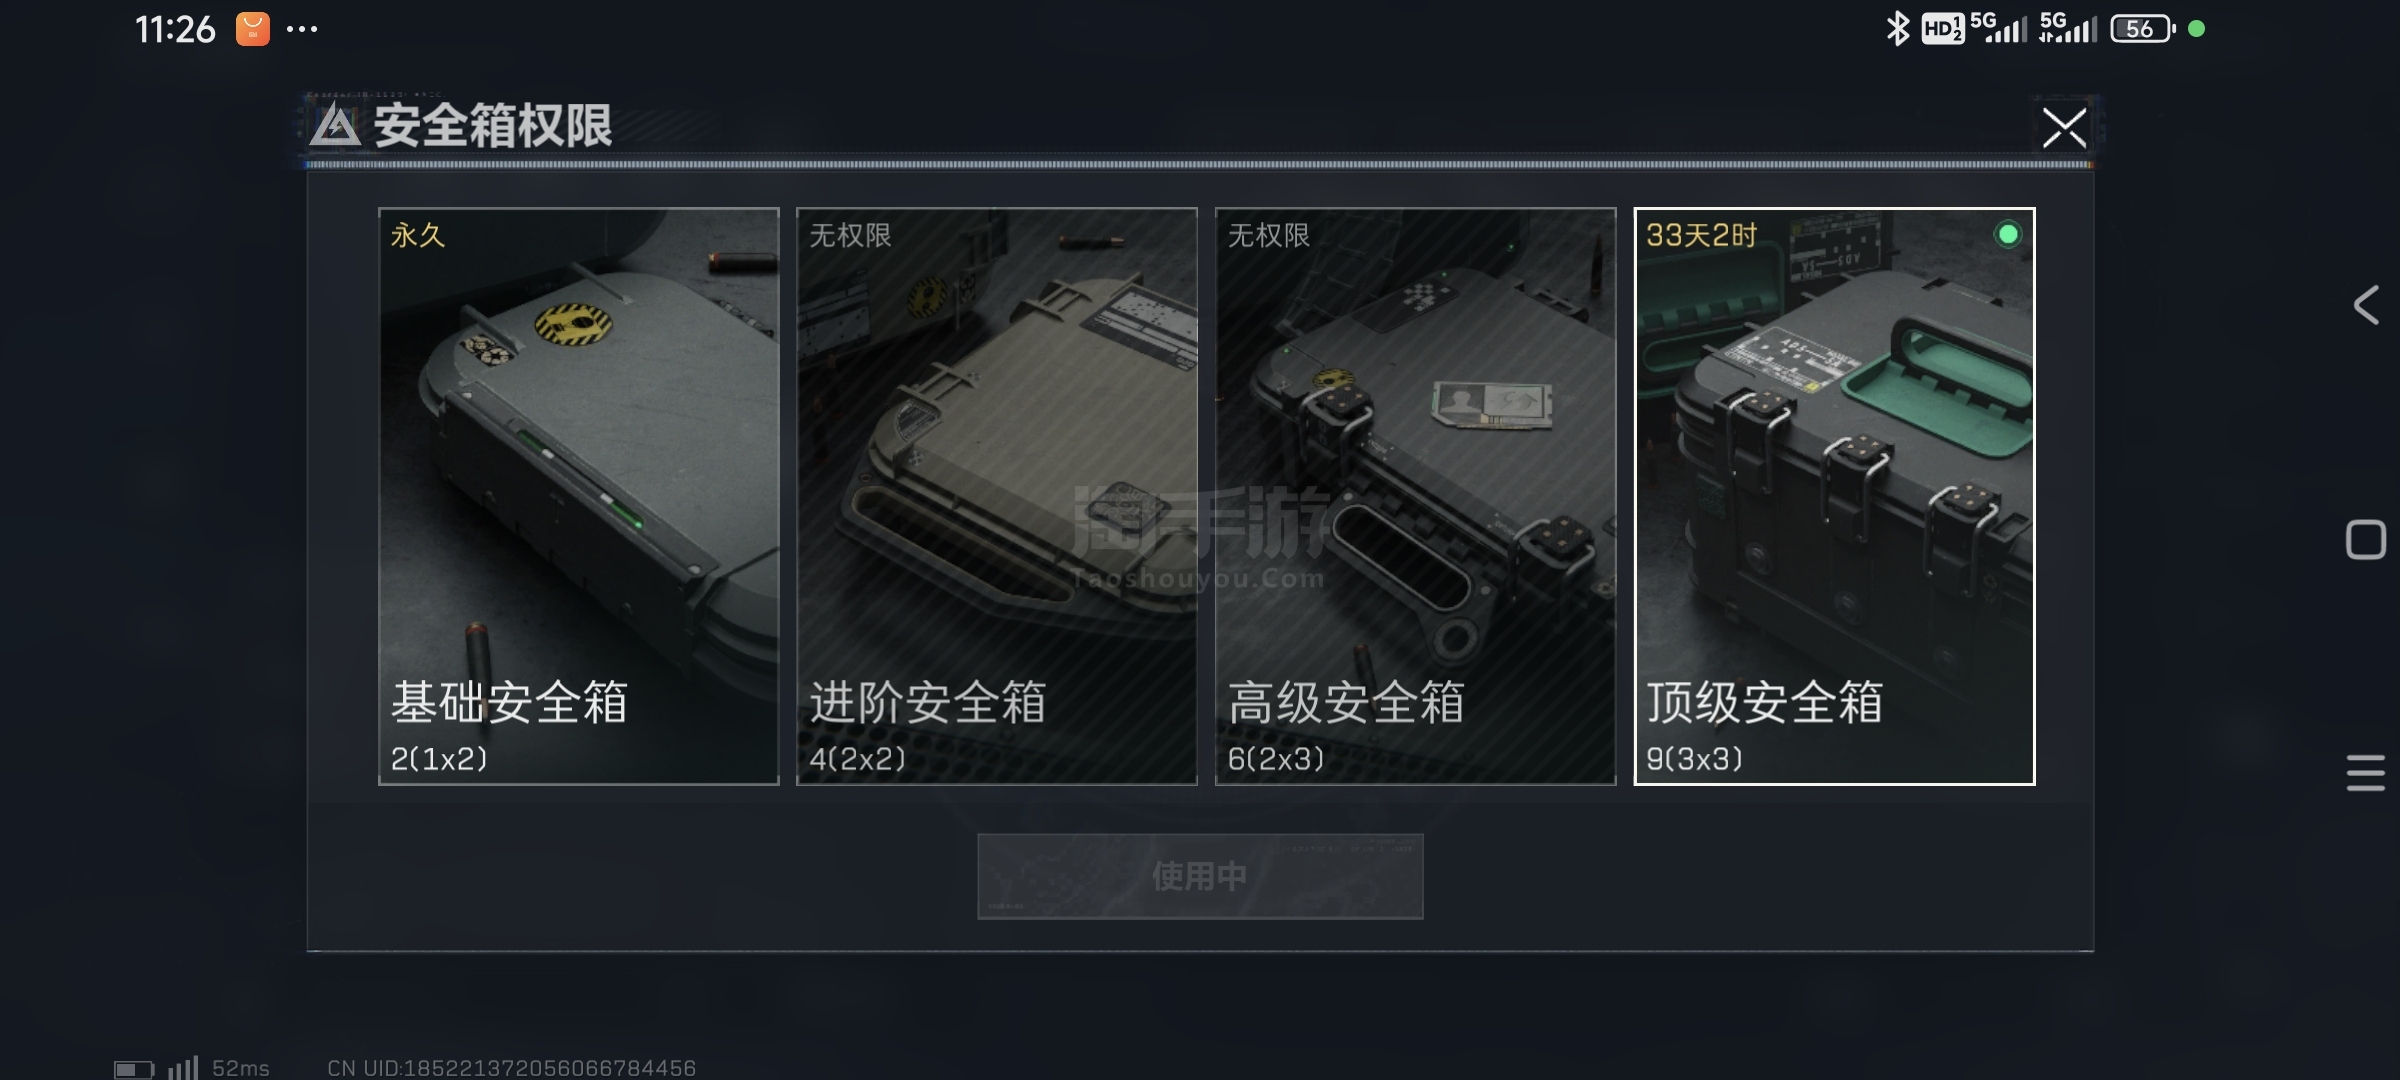Screen dimensions: 2400x1080
Task: Click the 永久 label on basic safe
Action: click(418, 236)
